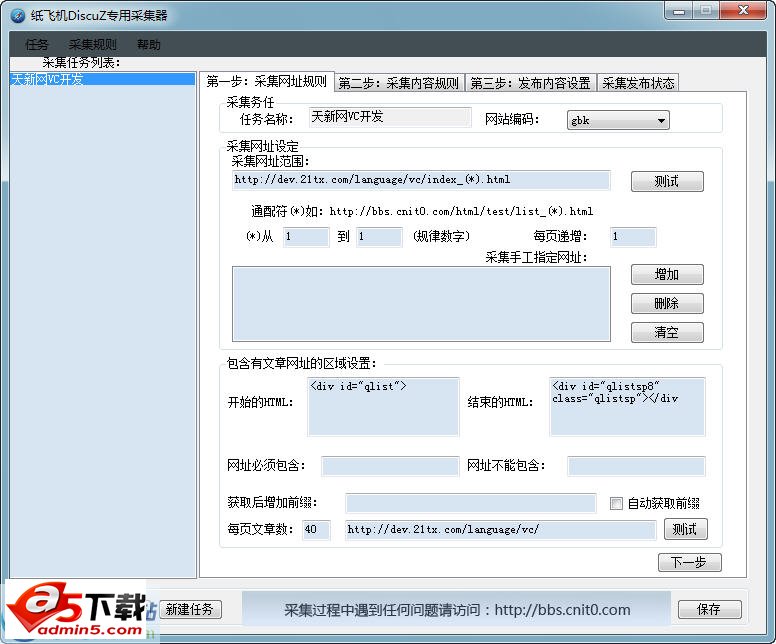The image size is (776, 644).
Task: Select 天新网VC开发 in the task list
Action: coord(102,79)
